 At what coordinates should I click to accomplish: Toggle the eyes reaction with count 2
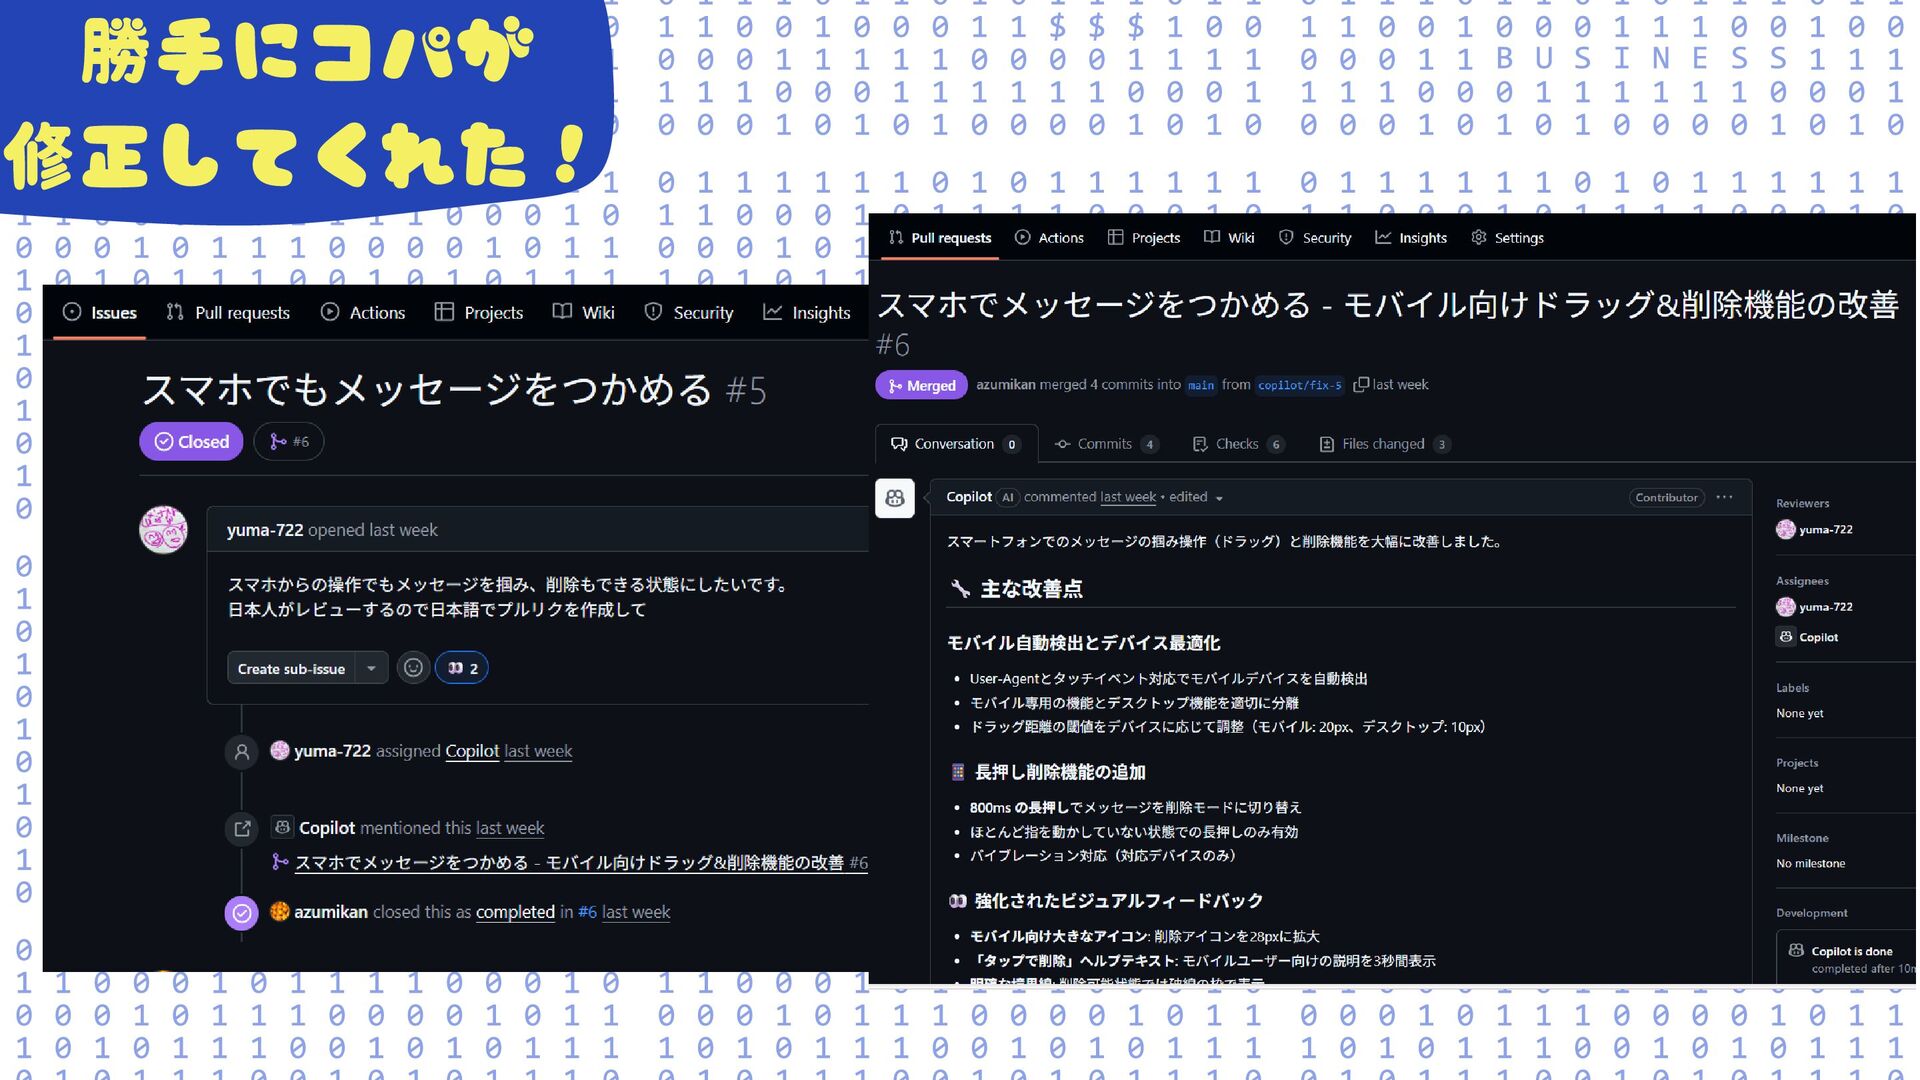(462, 668)
